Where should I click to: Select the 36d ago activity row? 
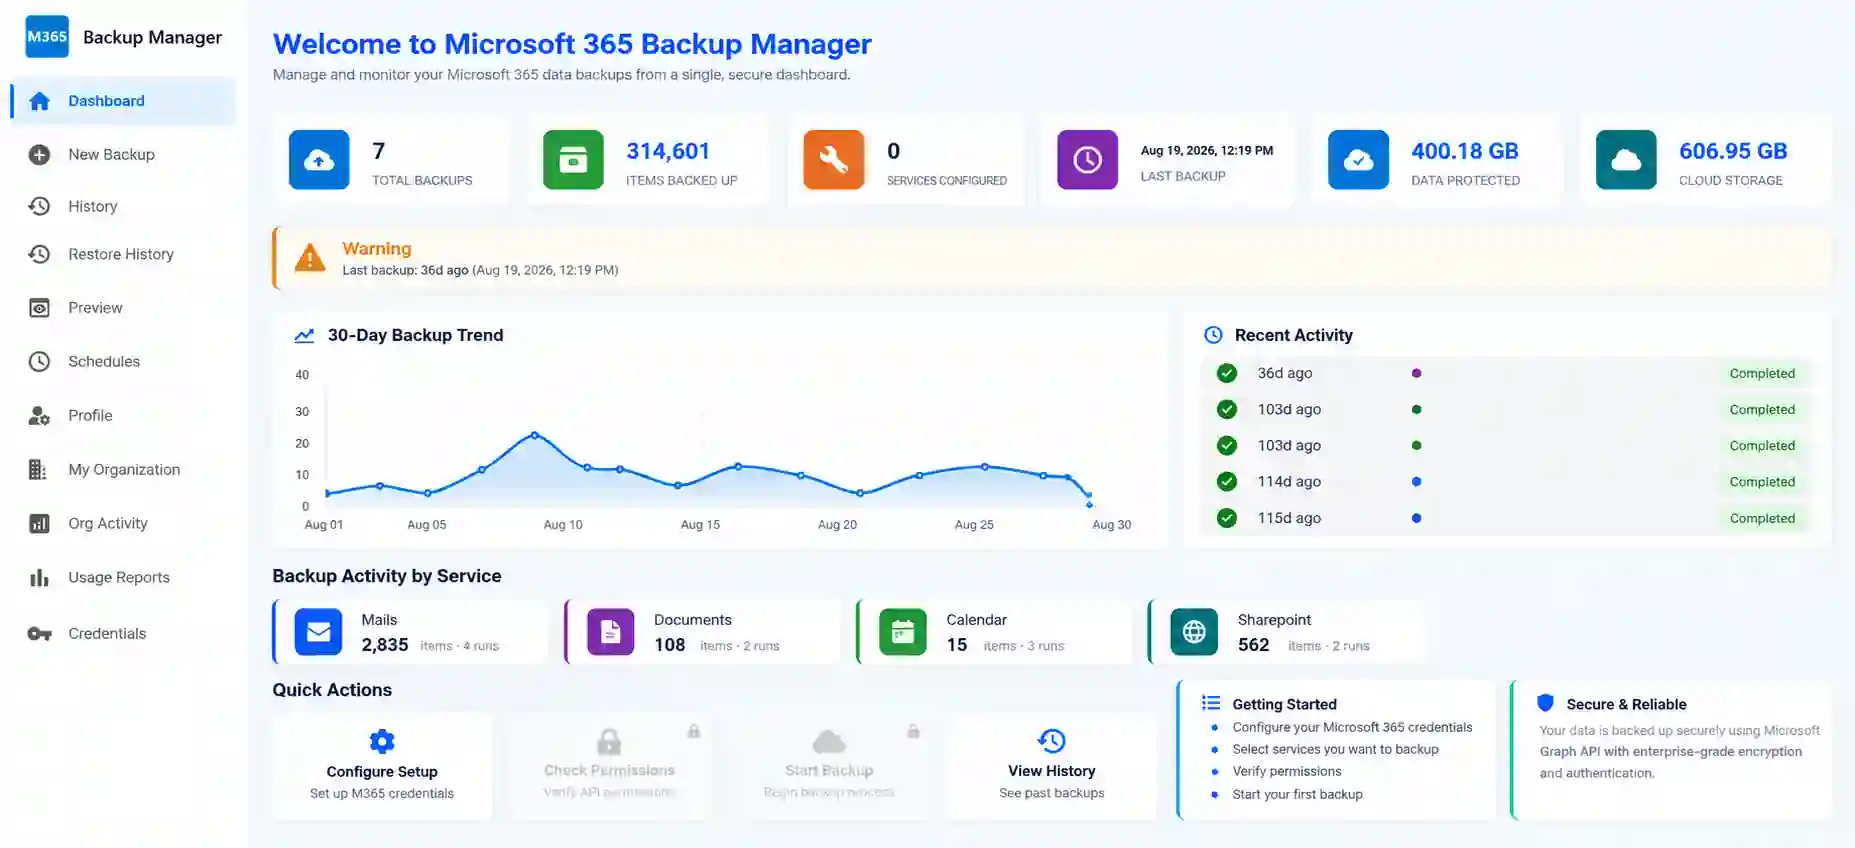pos(1507,373)
